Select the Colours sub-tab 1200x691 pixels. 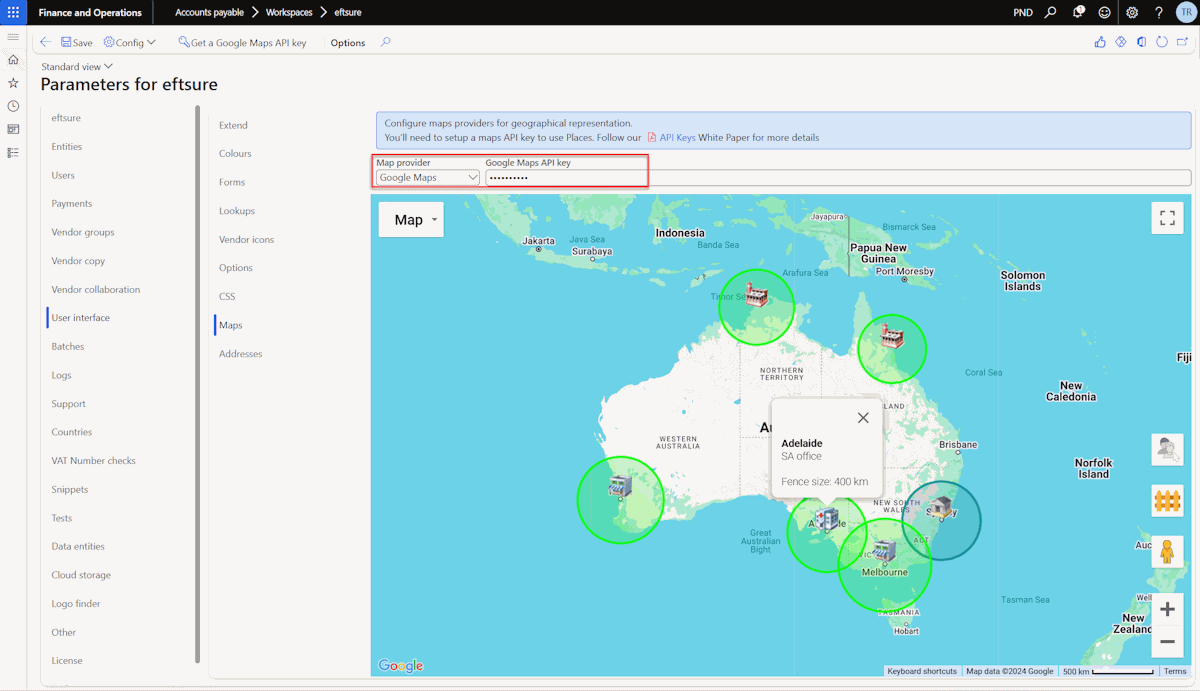235,154
